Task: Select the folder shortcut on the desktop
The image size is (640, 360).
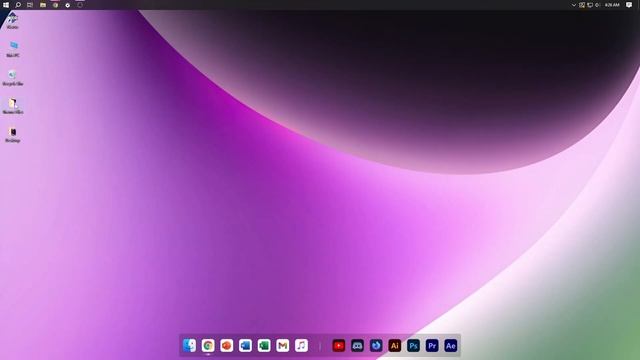Action: pos(13,106)
